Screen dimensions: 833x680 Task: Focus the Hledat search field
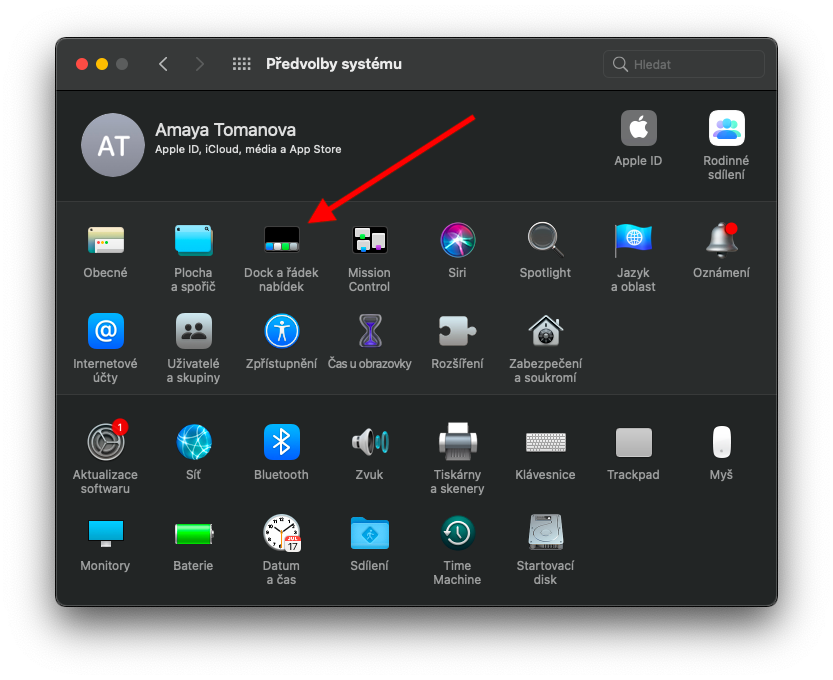coord(684,64)
